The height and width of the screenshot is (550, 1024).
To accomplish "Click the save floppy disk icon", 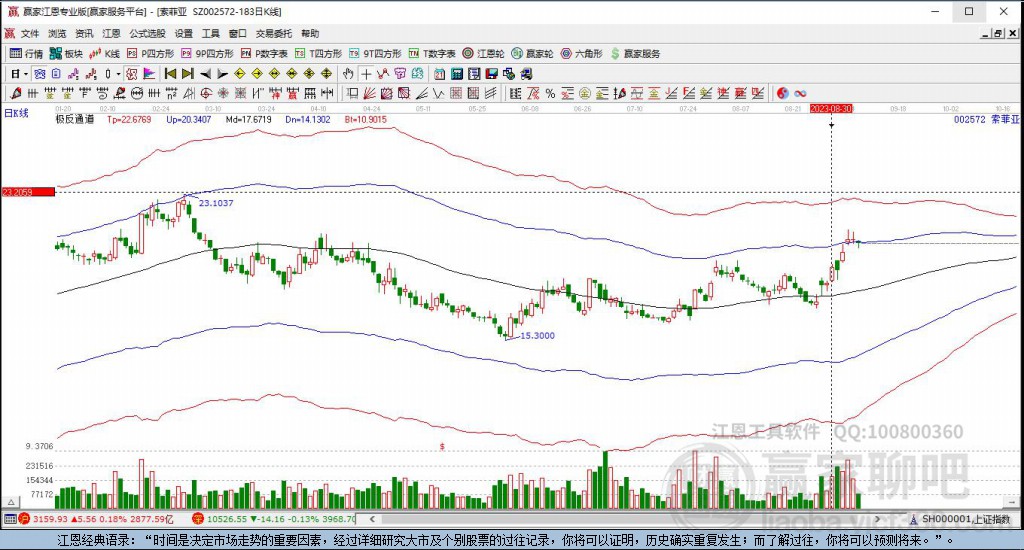I will 491,74.
